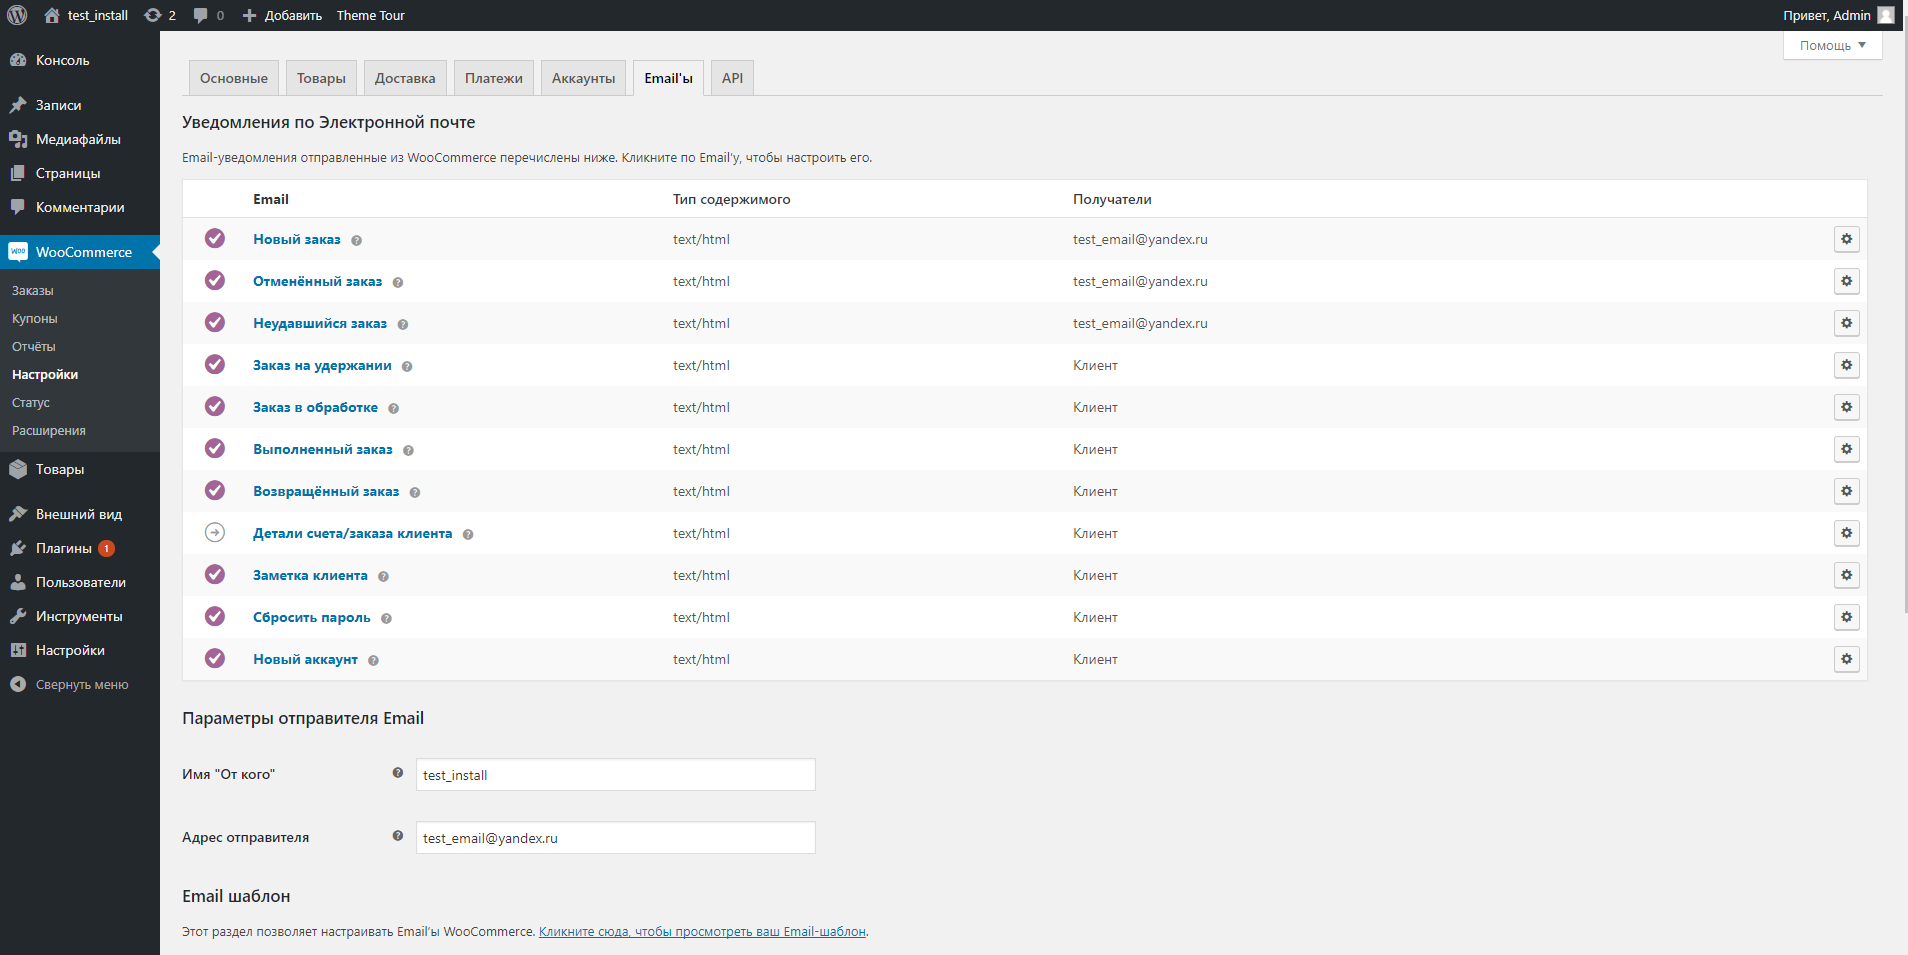Click the enabled checkmark for Новый заказ

215,238
